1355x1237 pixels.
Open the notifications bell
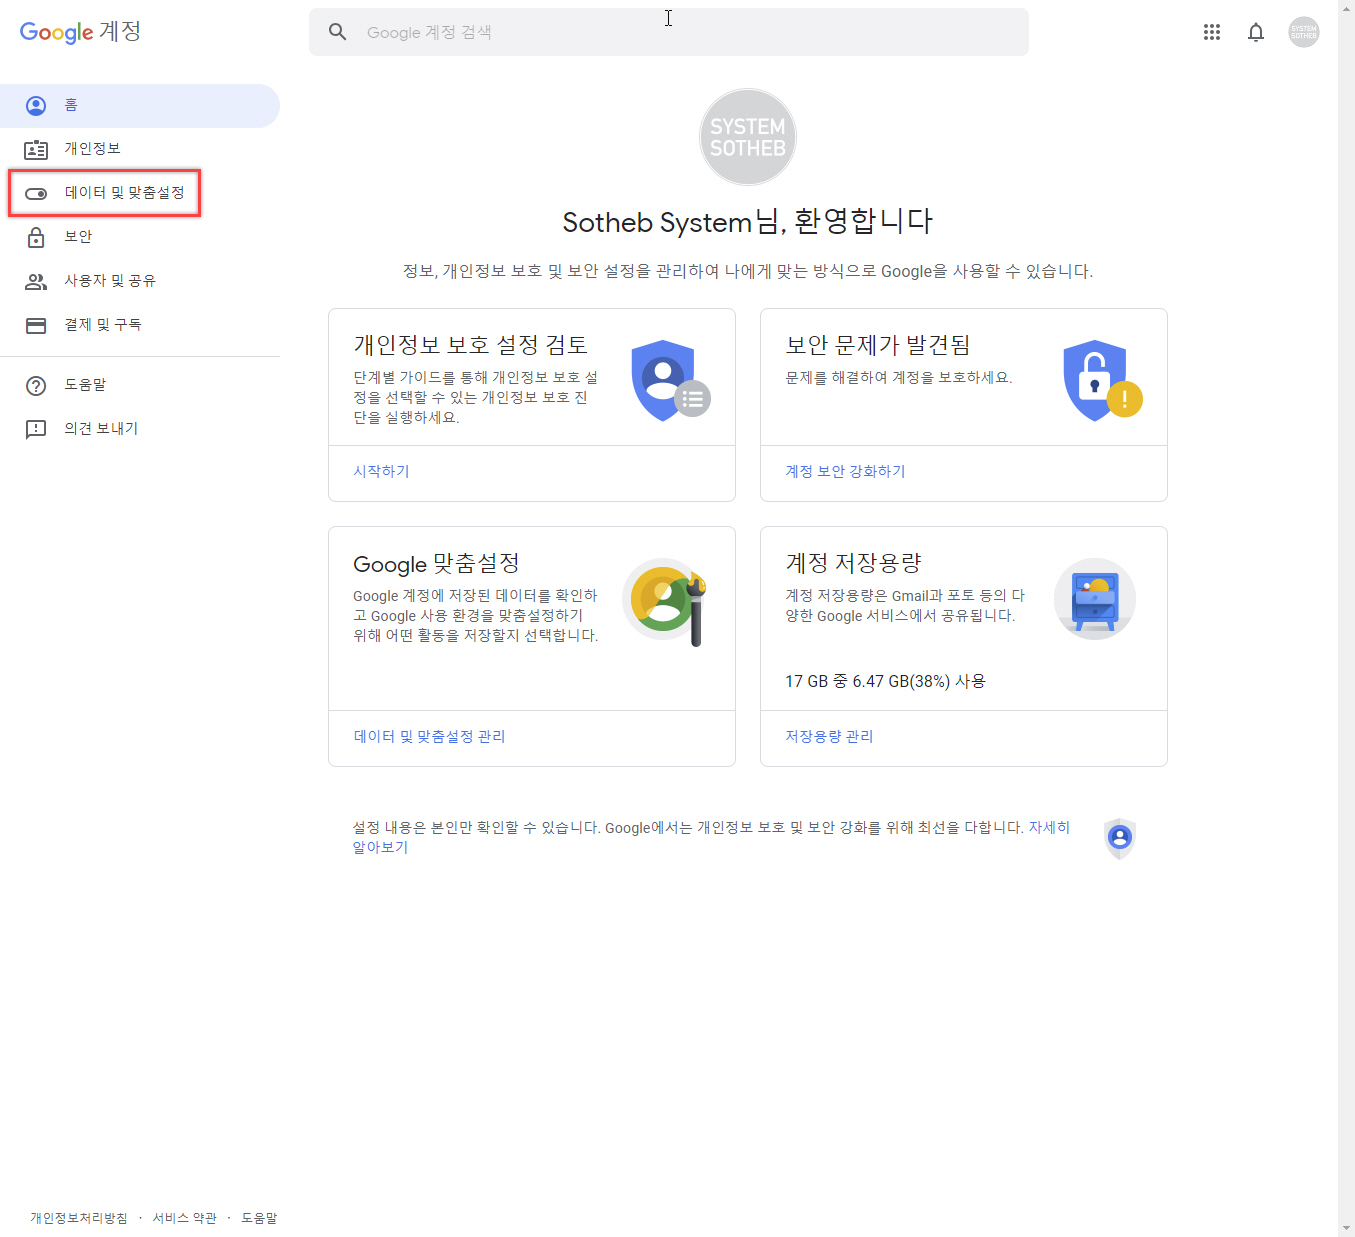1256,32
